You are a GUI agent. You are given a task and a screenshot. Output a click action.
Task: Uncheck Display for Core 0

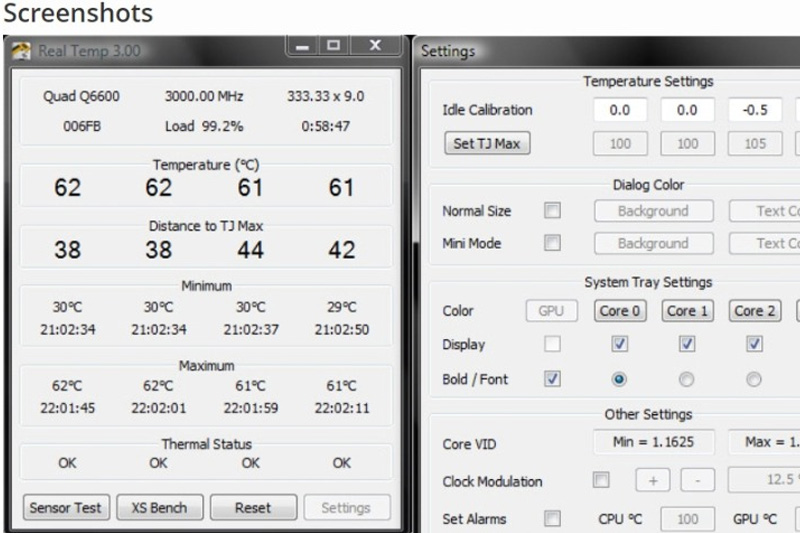click(619, 344)
